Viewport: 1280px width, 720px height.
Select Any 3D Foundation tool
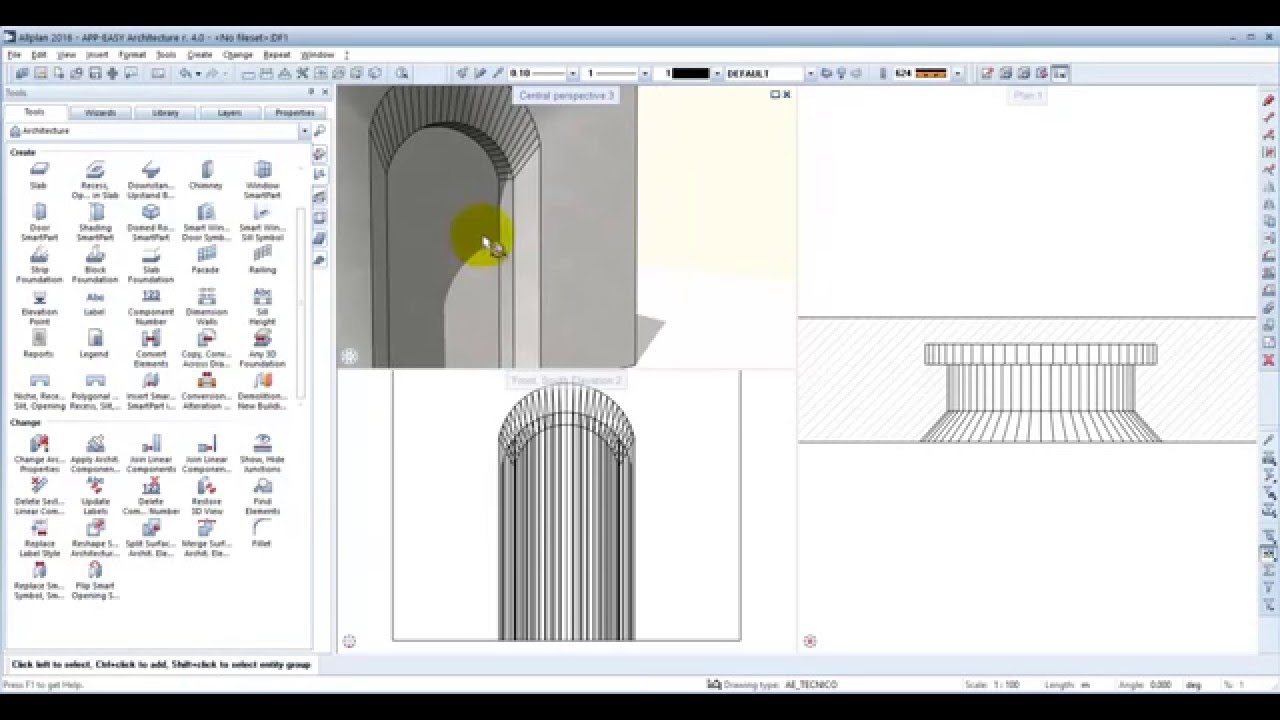point(262,348)
